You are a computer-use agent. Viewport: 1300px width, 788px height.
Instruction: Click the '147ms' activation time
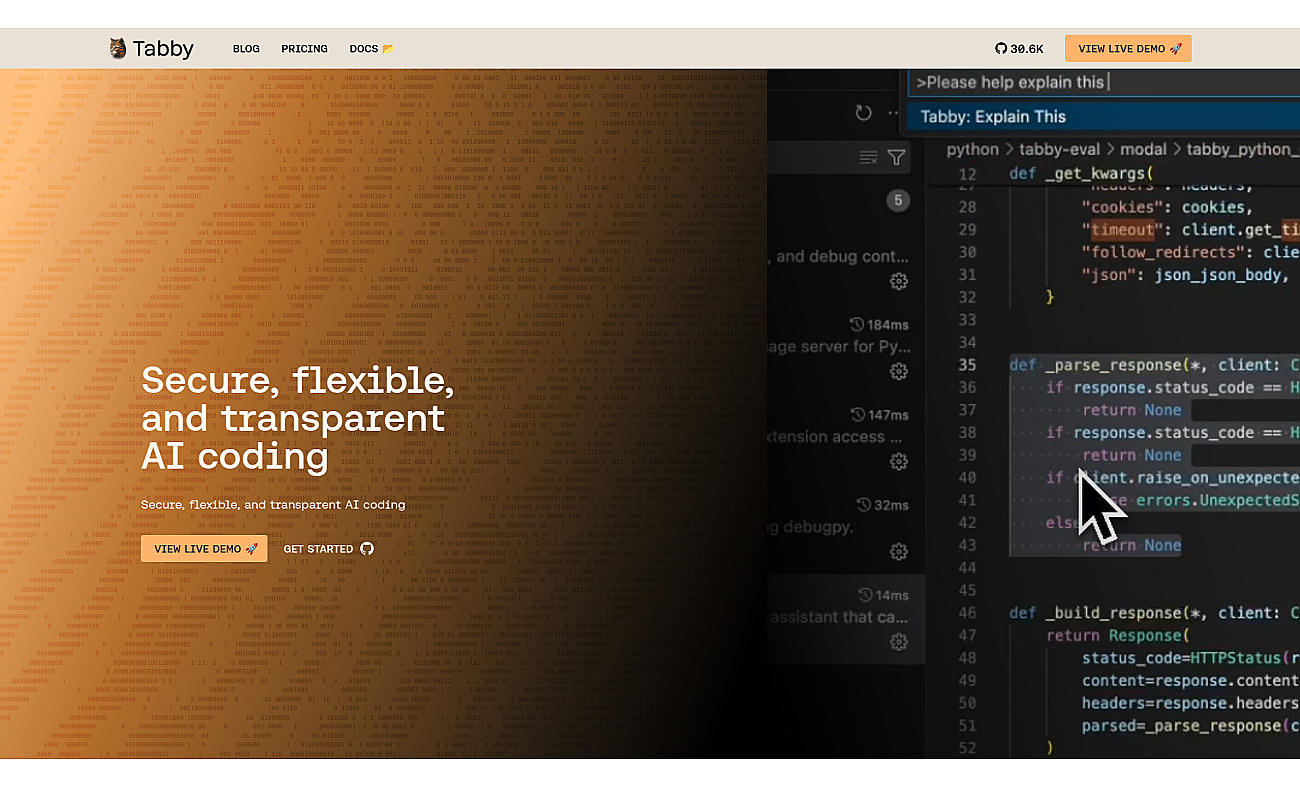coord(888,415)
